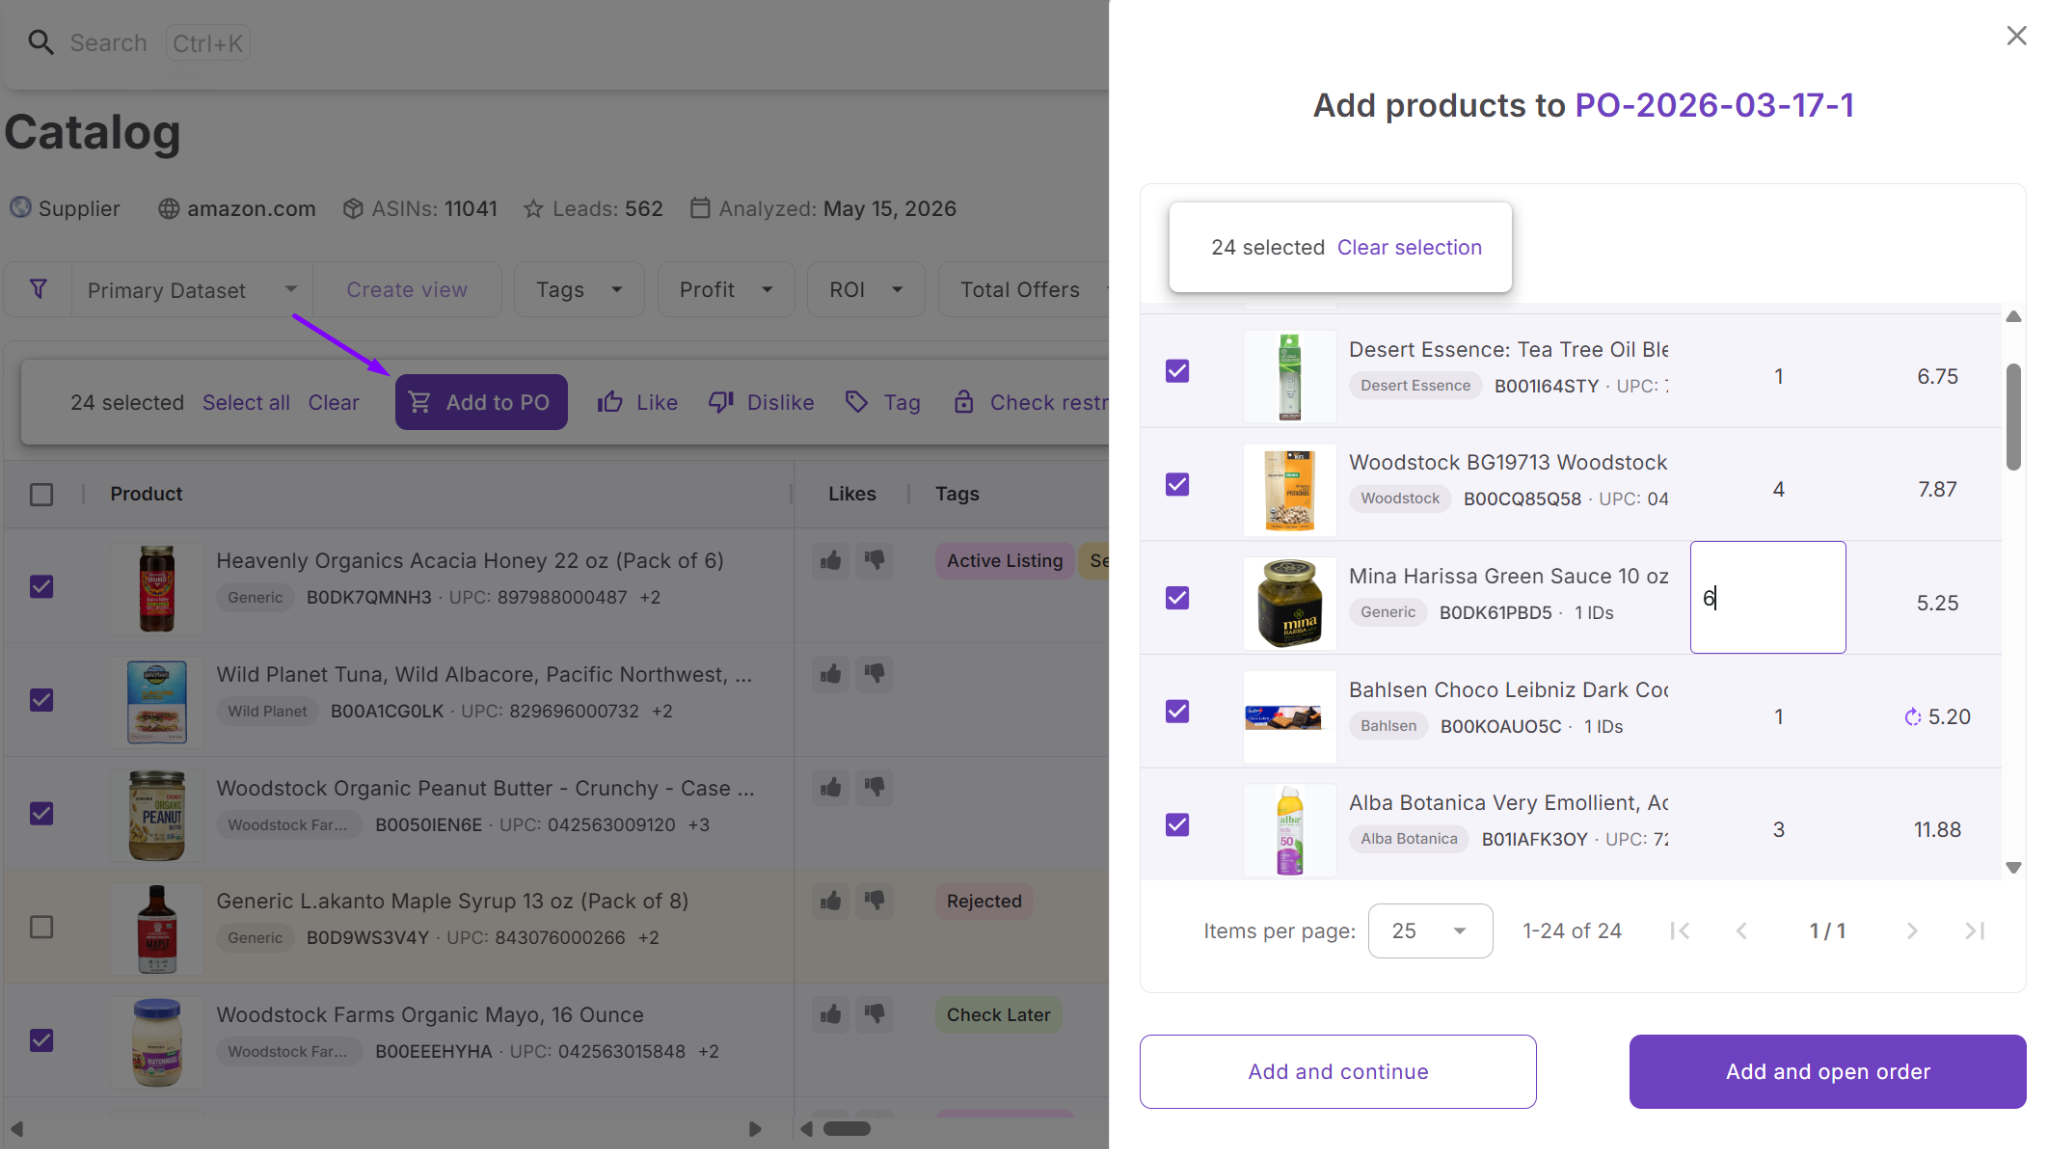2048x1149 pixels.
Task: Click the Active Listing tag
Action: 1004,561
